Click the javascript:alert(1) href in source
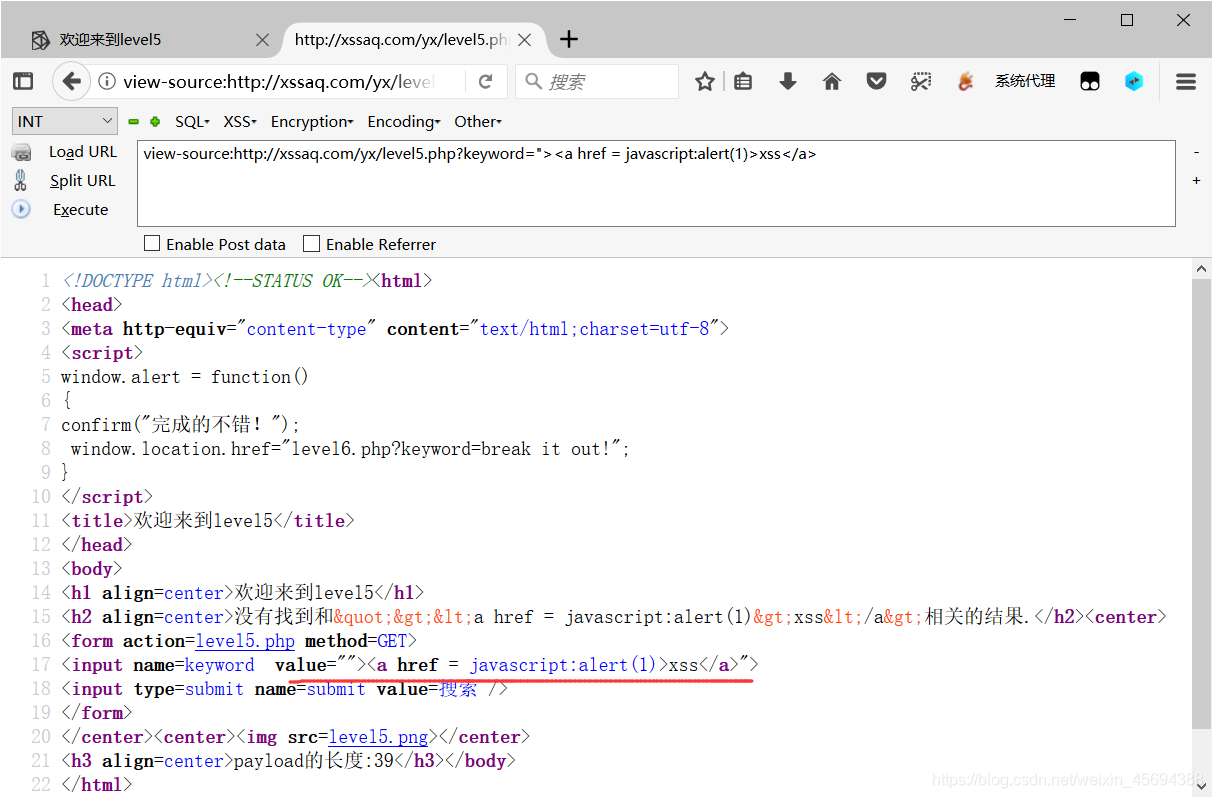 click(563, 665)
